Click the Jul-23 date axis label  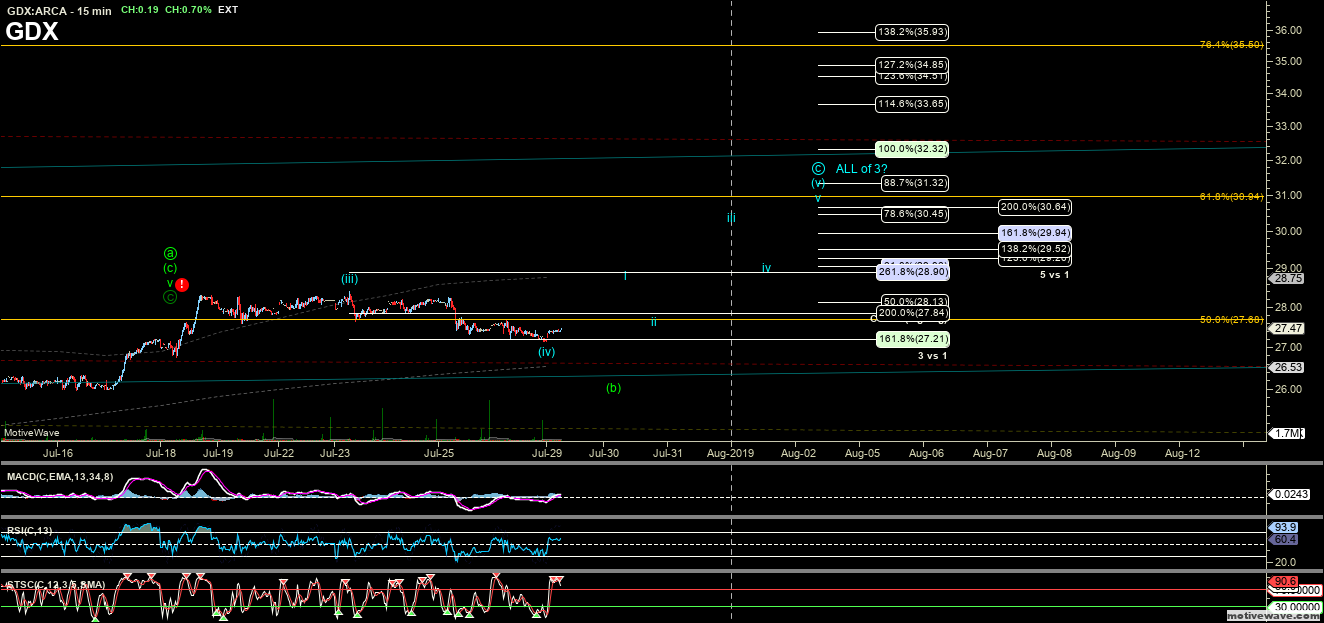click(x=335, y=453)
